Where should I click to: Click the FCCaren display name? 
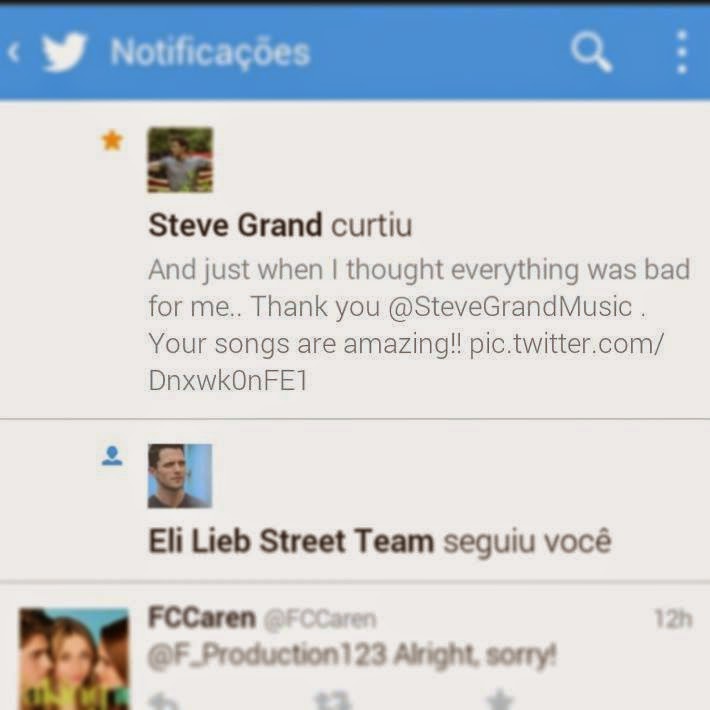(202, 618)
